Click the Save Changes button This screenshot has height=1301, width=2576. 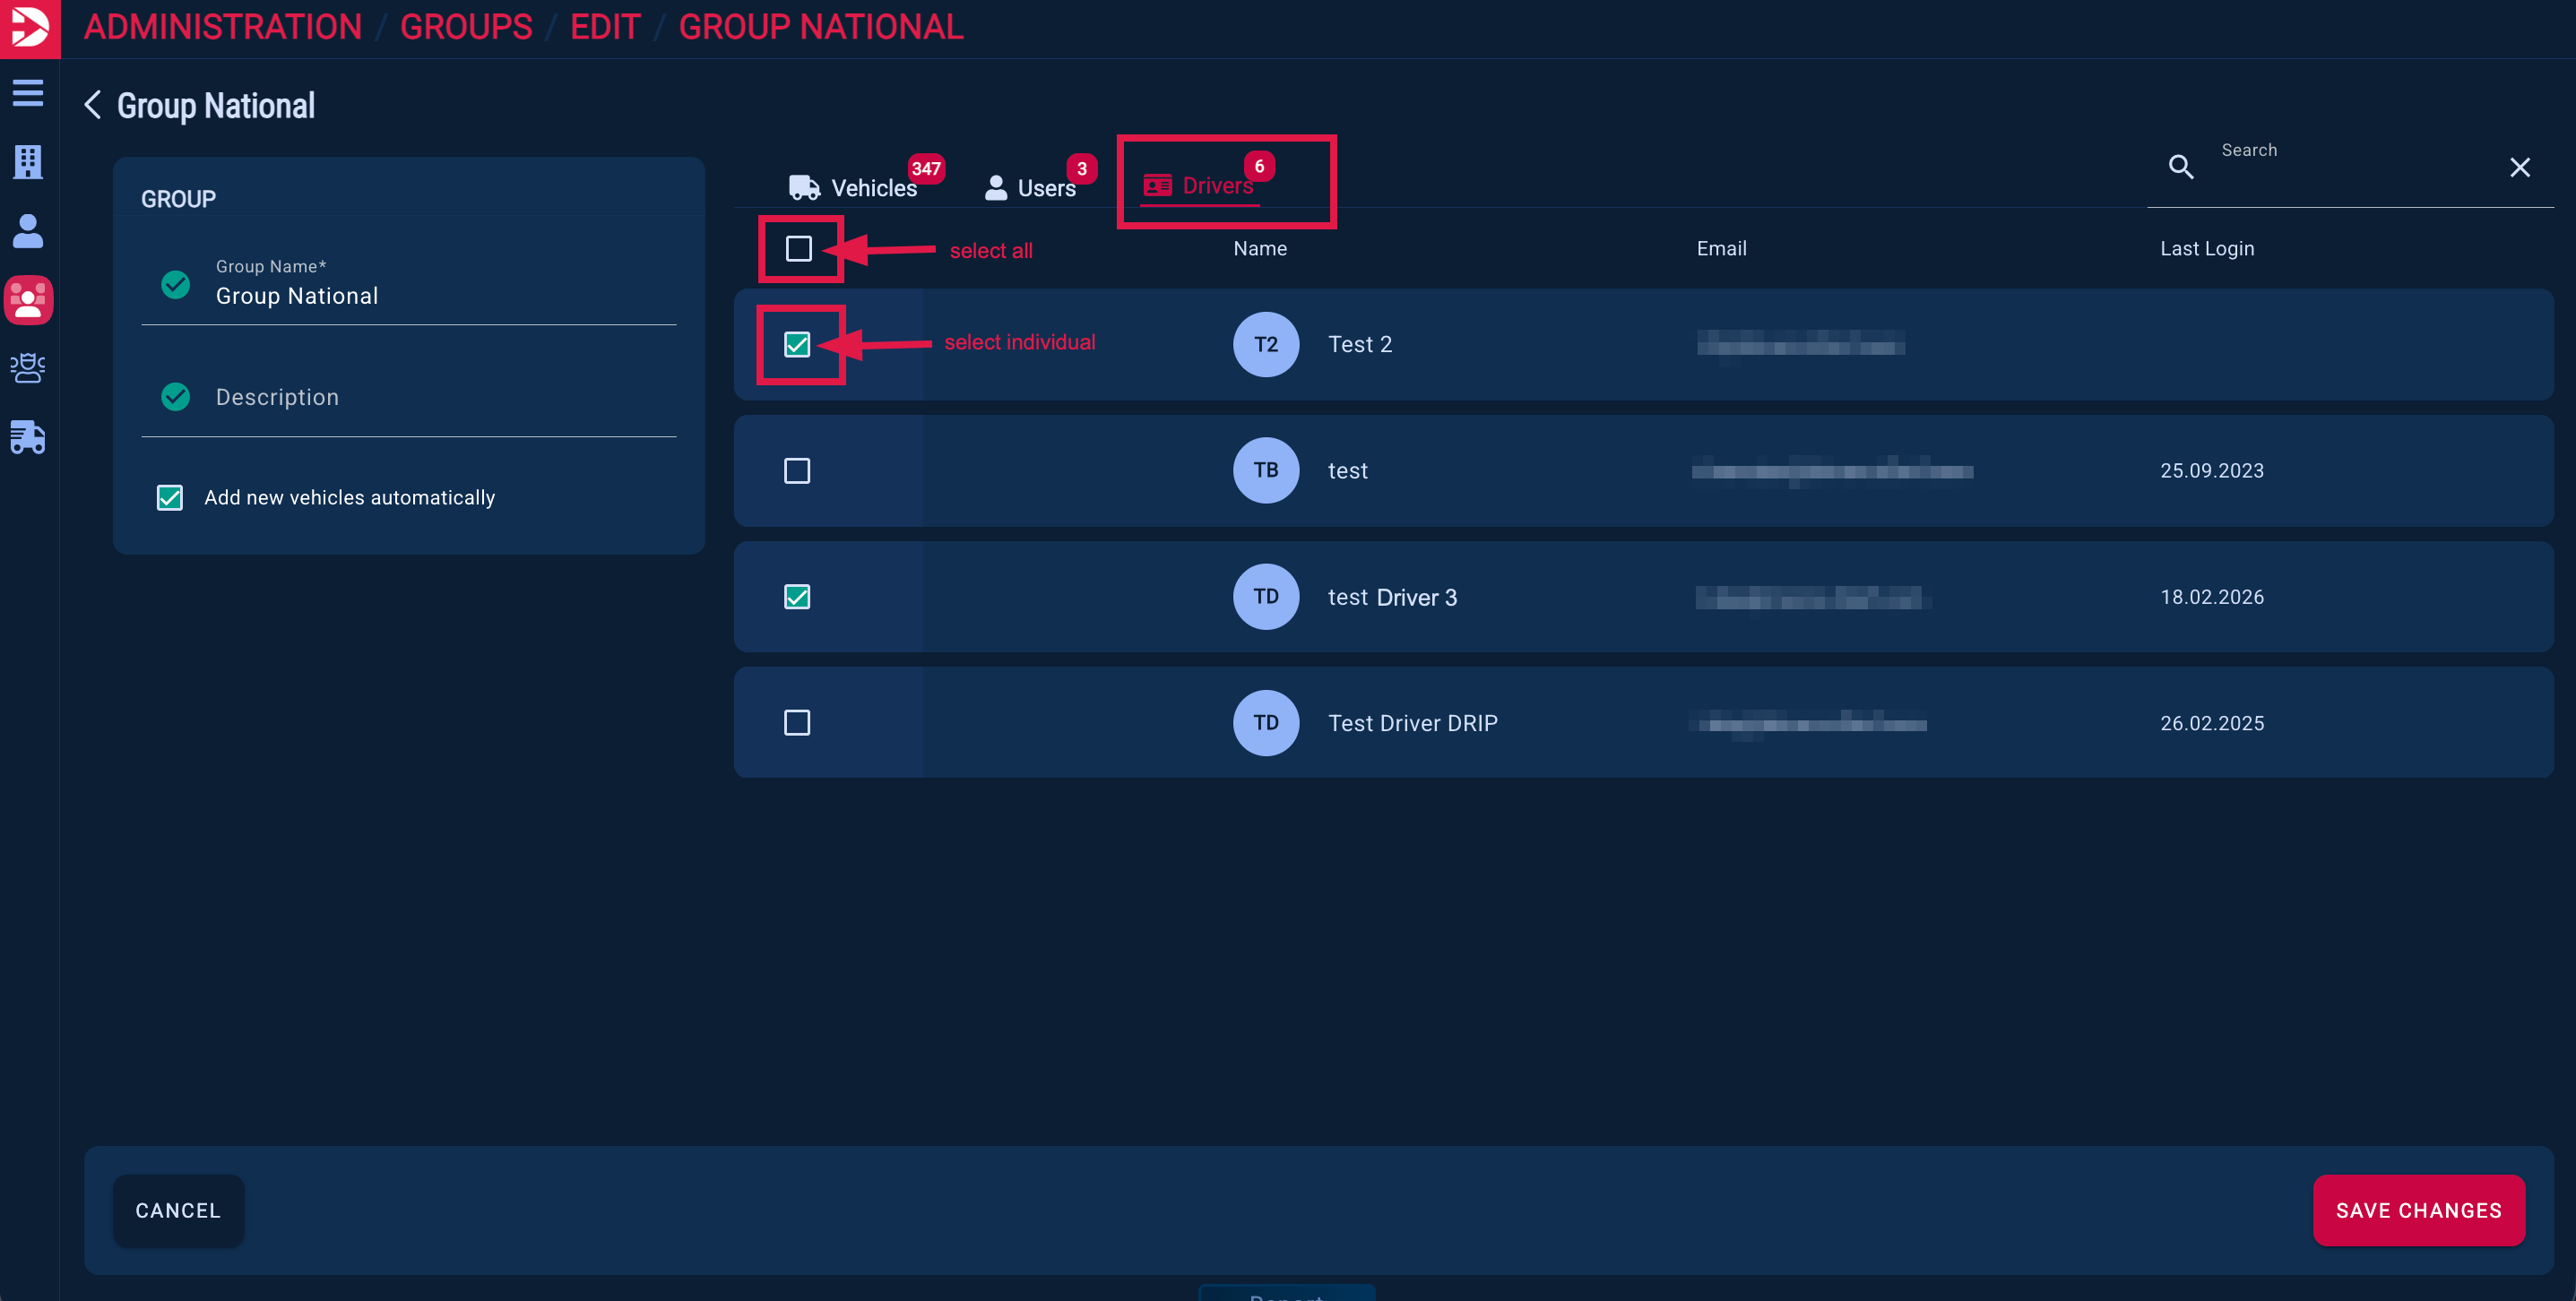[2418, 1210]
